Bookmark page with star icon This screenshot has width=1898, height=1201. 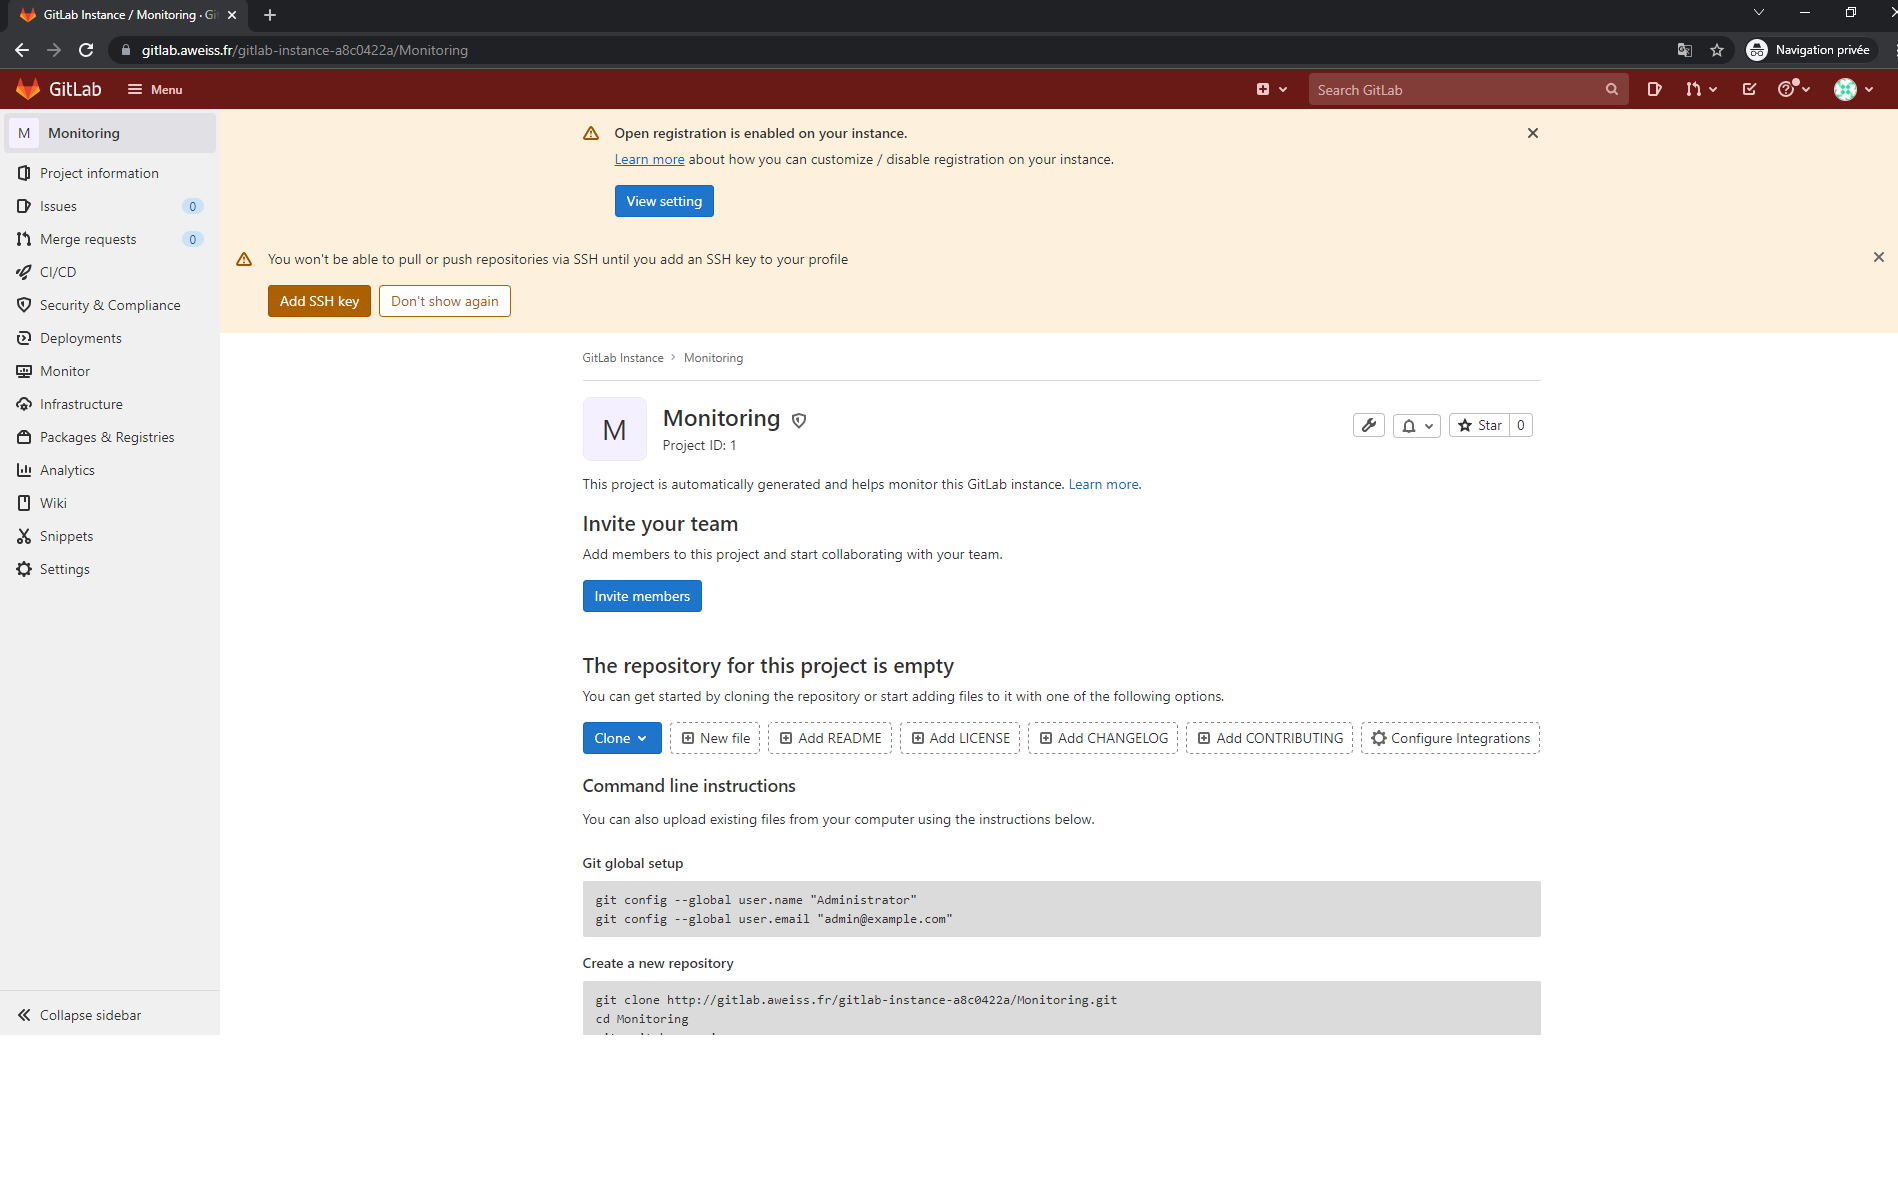(x=1717, y=50)
